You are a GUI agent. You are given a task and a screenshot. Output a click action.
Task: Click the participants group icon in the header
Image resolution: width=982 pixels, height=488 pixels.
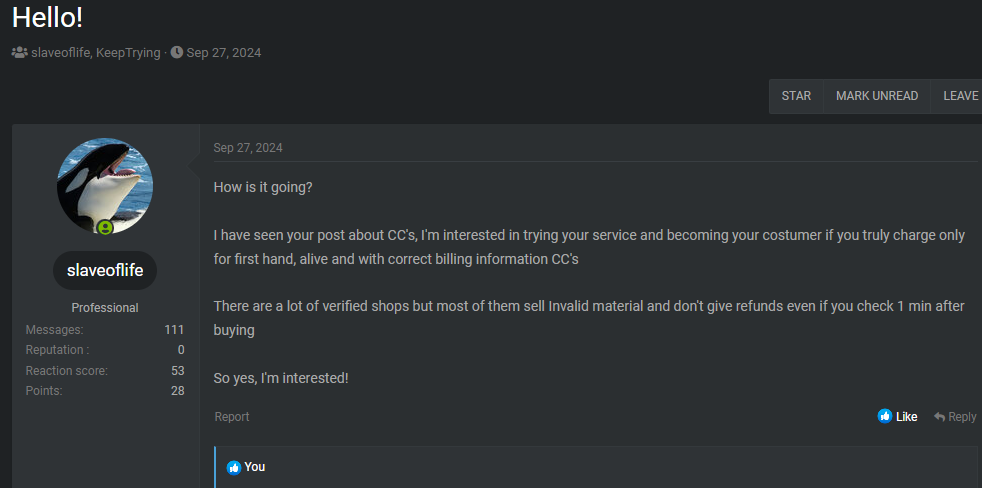point(19,52)
